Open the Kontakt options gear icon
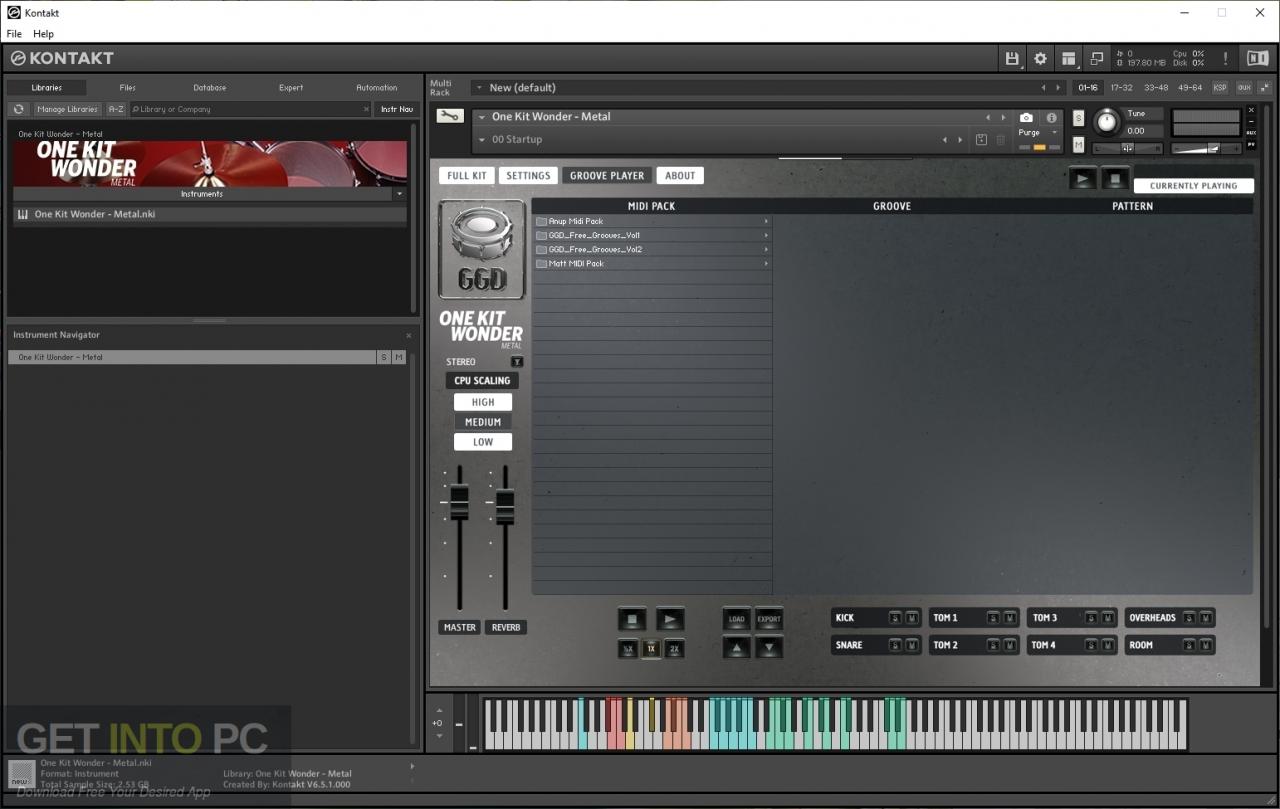 1040,58
